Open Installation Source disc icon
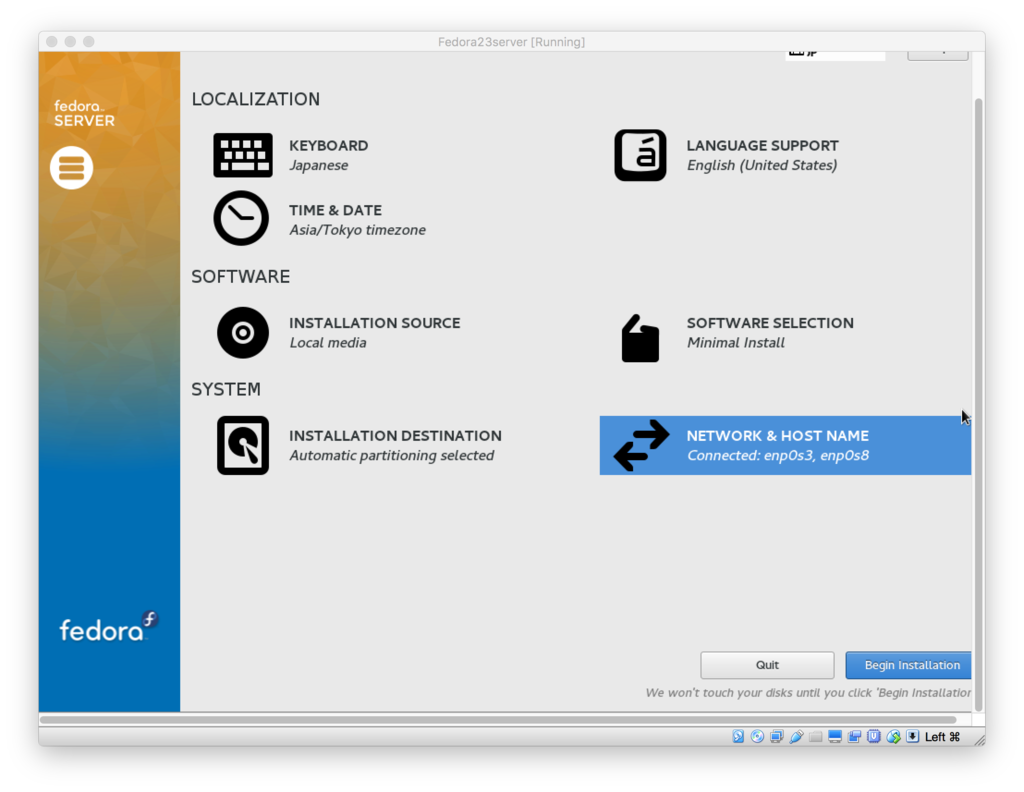Screen dimensions: 1024x792 tap(242, 332)
